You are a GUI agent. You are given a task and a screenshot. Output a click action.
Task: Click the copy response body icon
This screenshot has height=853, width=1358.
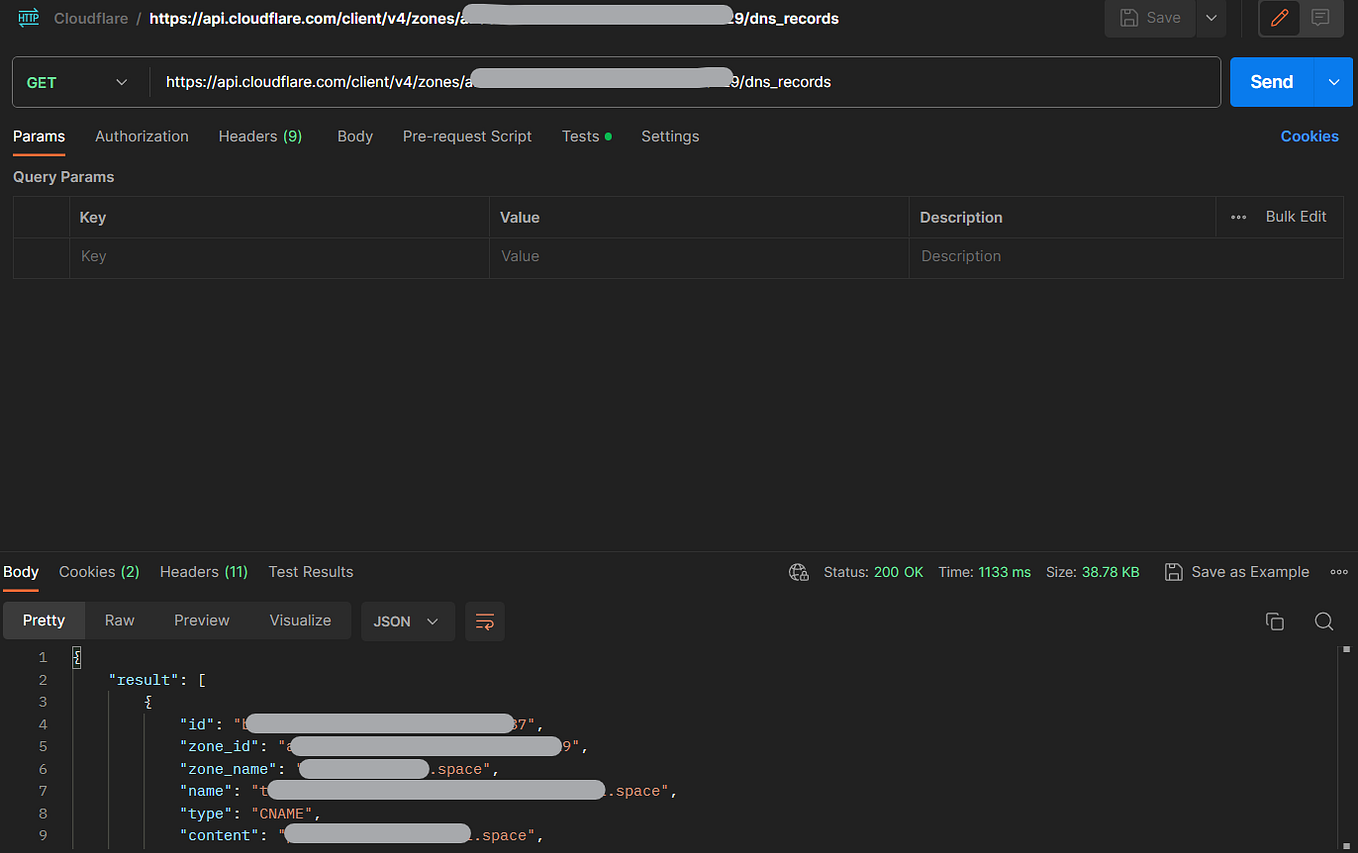(1275, 621)
